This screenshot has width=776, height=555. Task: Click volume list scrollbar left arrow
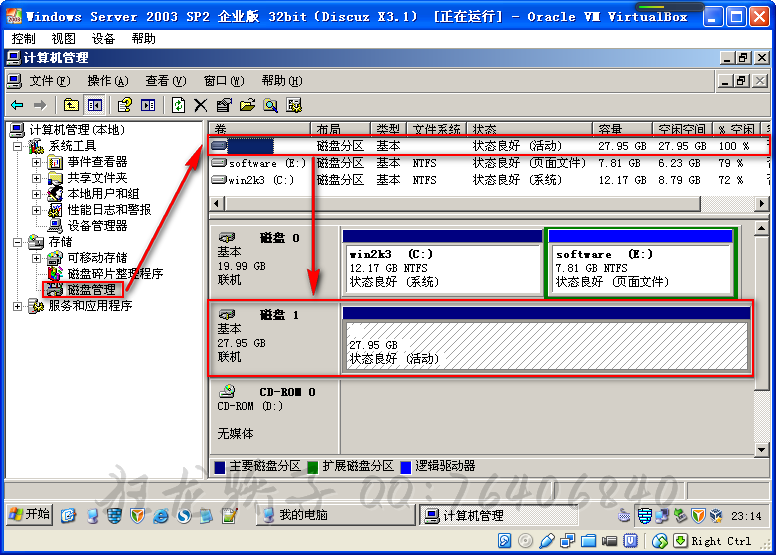pyautogui.click(x=217, y=203)
